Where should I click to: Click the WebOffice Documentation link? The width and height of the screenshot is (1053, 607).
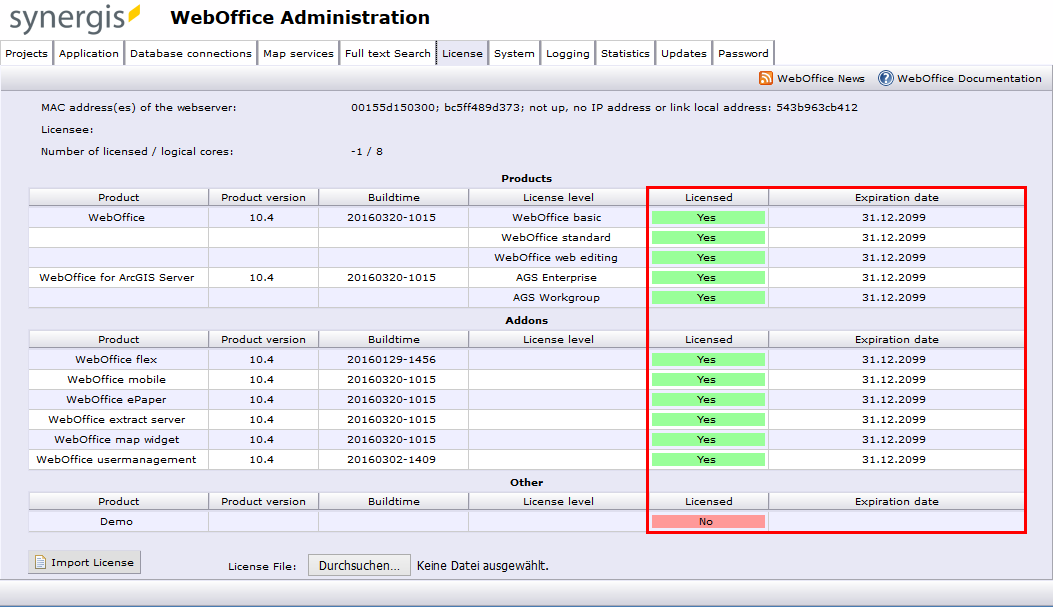tap(968, 78)
